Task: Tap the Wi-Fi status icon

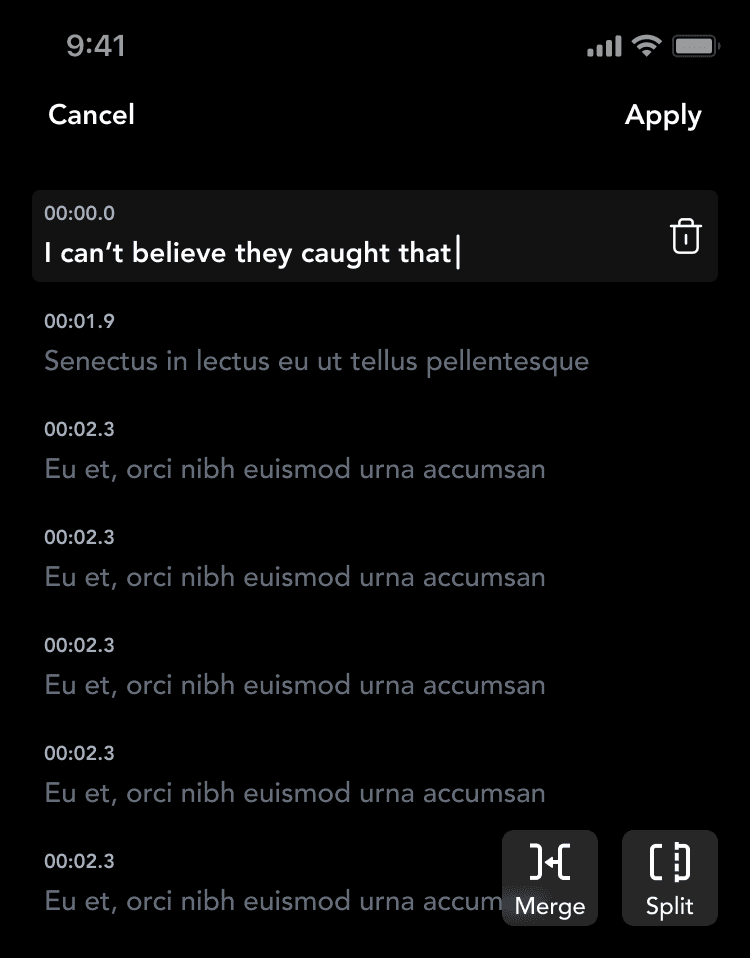Action: click(647, 46)
